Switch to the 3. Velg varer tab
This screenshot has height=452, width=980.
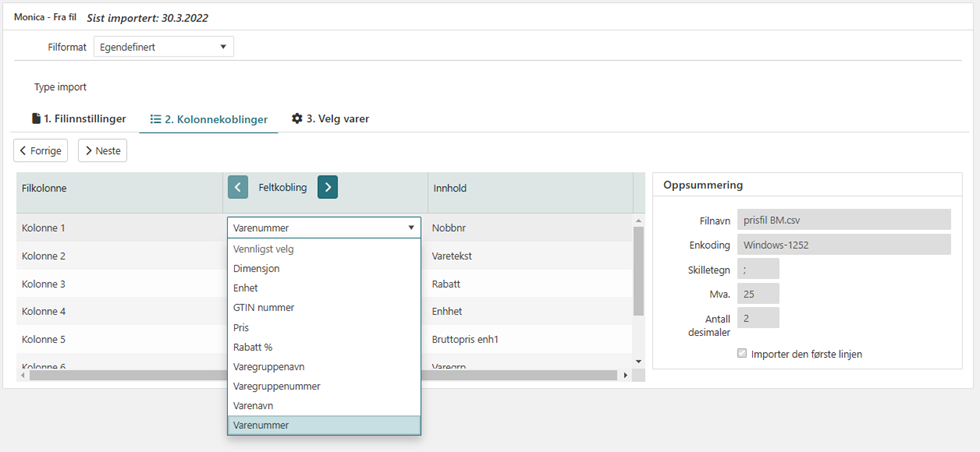[x=330, y=119]
